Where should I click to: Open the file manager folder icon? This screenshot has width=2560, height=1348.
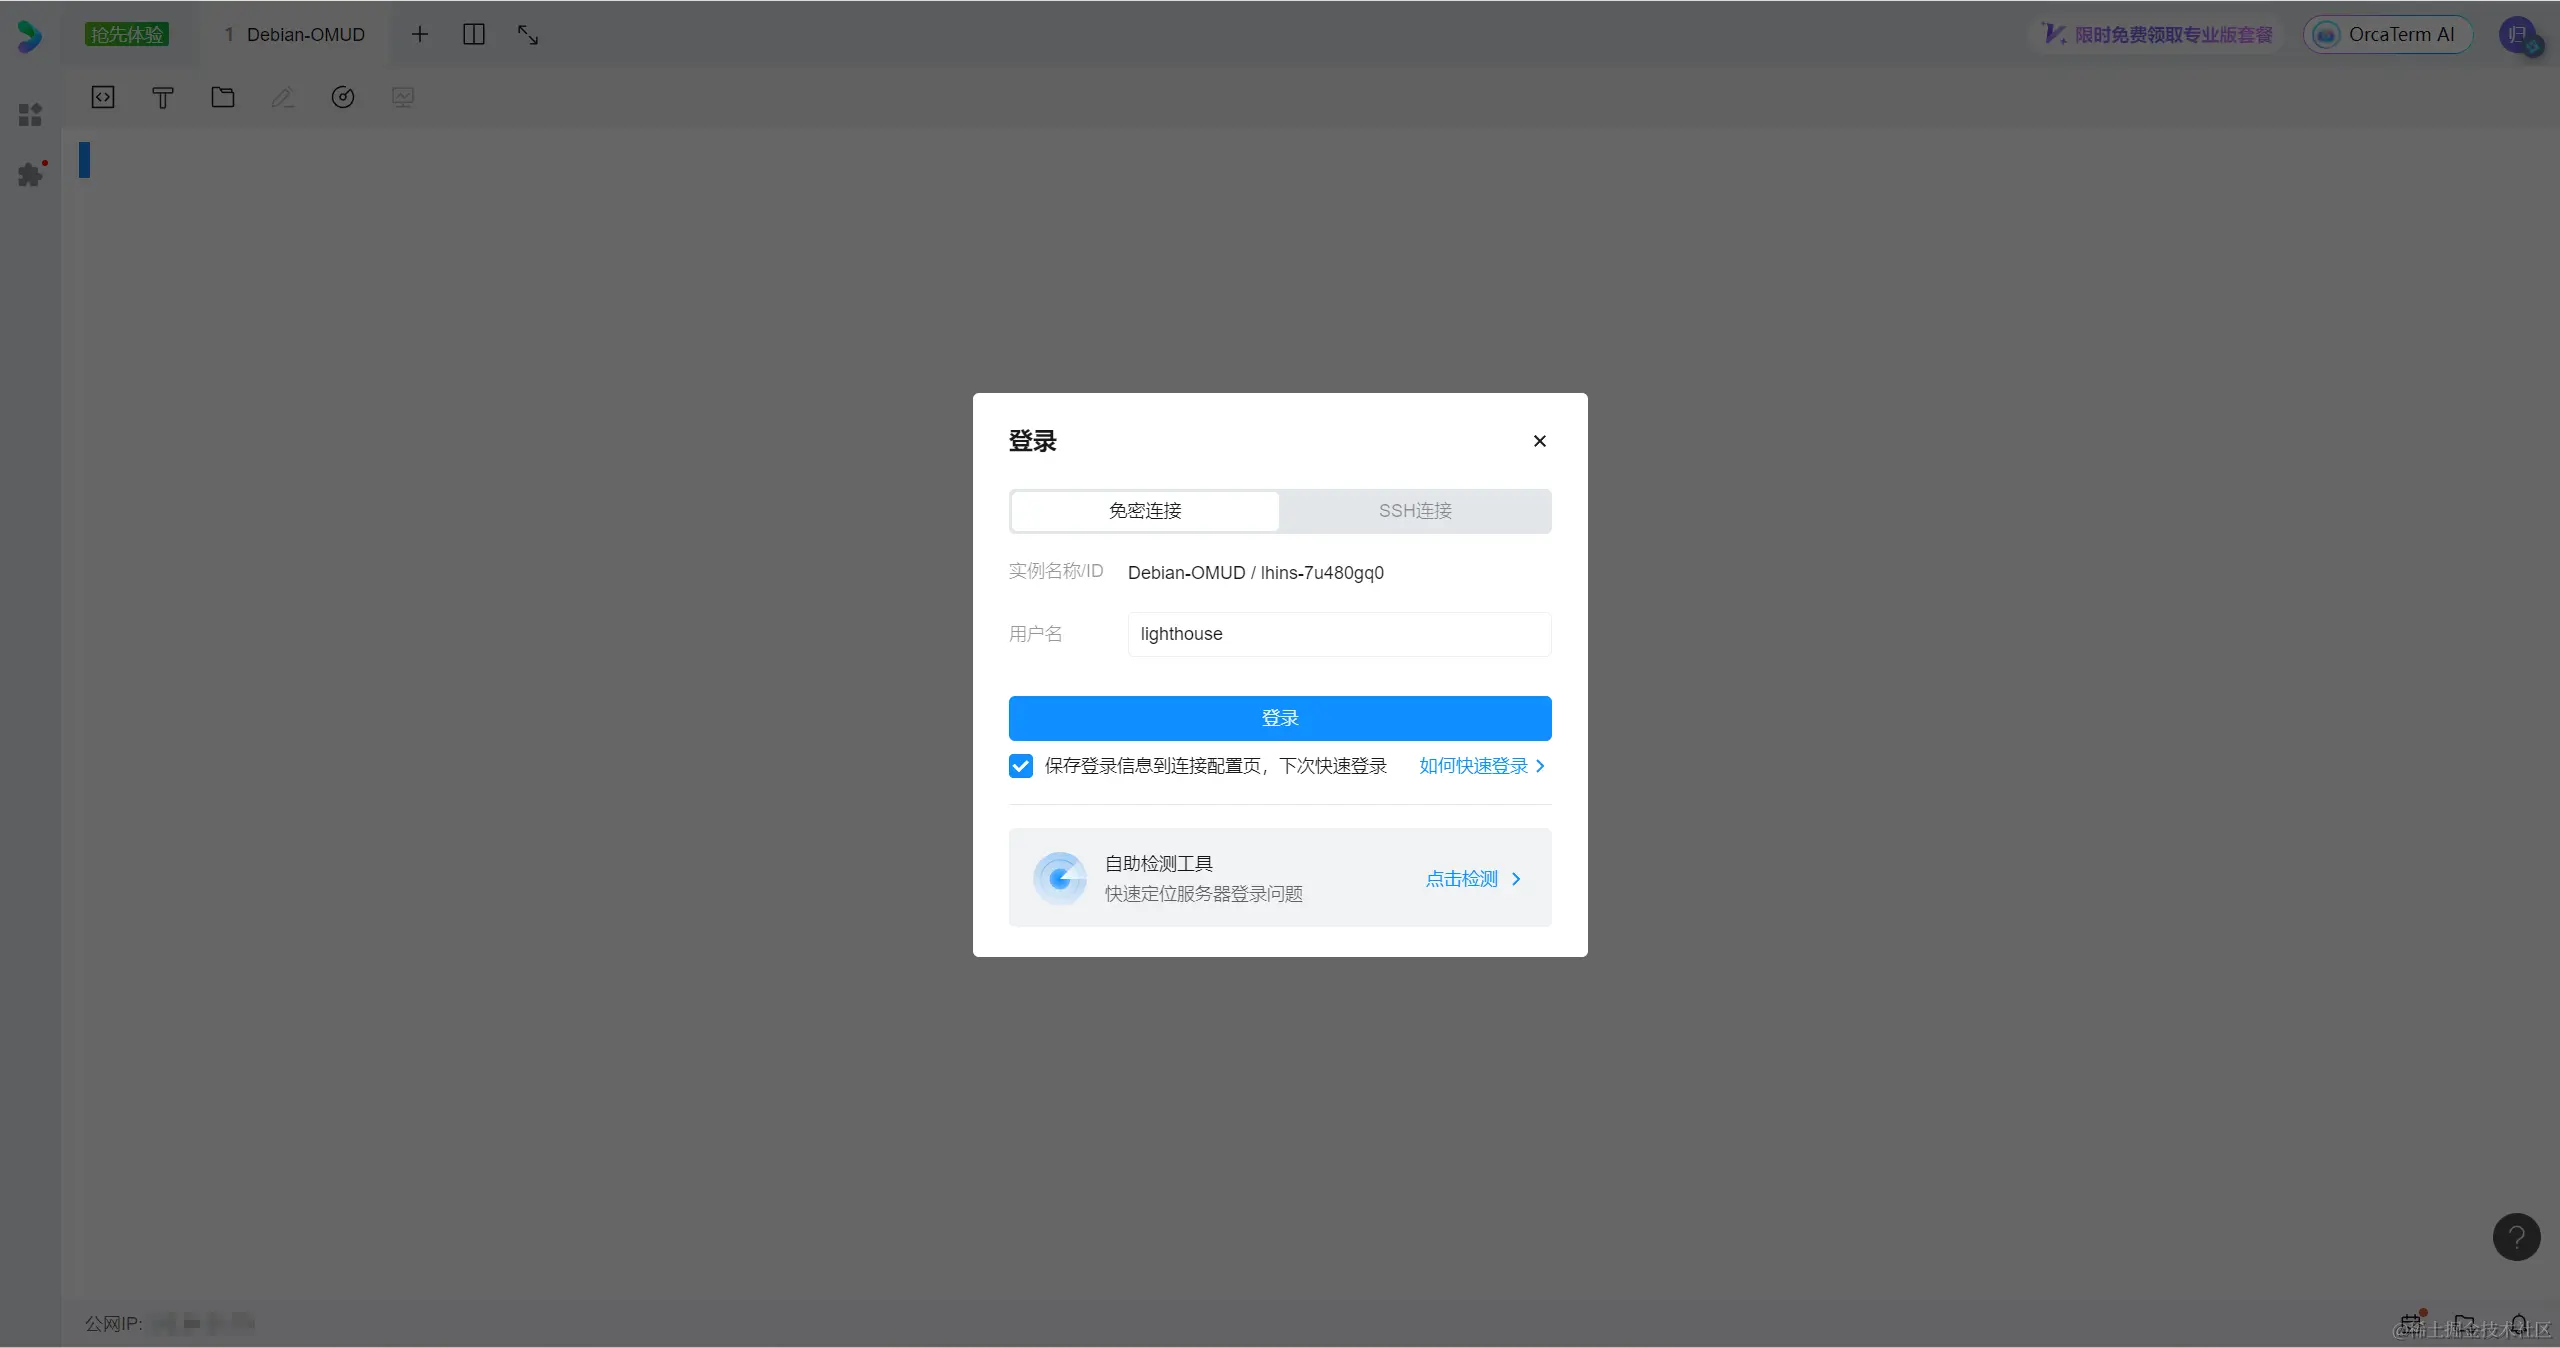point(223,97)
